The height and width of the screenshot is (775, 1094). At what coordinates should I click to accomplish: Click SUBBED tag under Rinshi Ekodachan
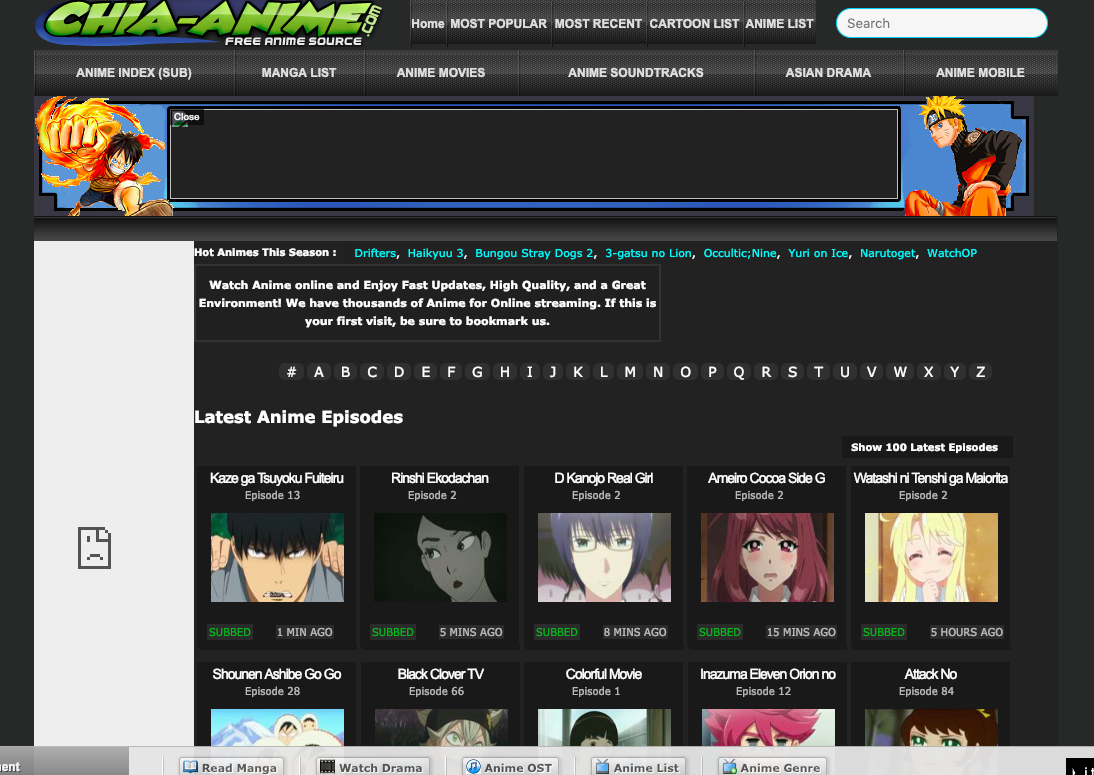tap(393, 632)
